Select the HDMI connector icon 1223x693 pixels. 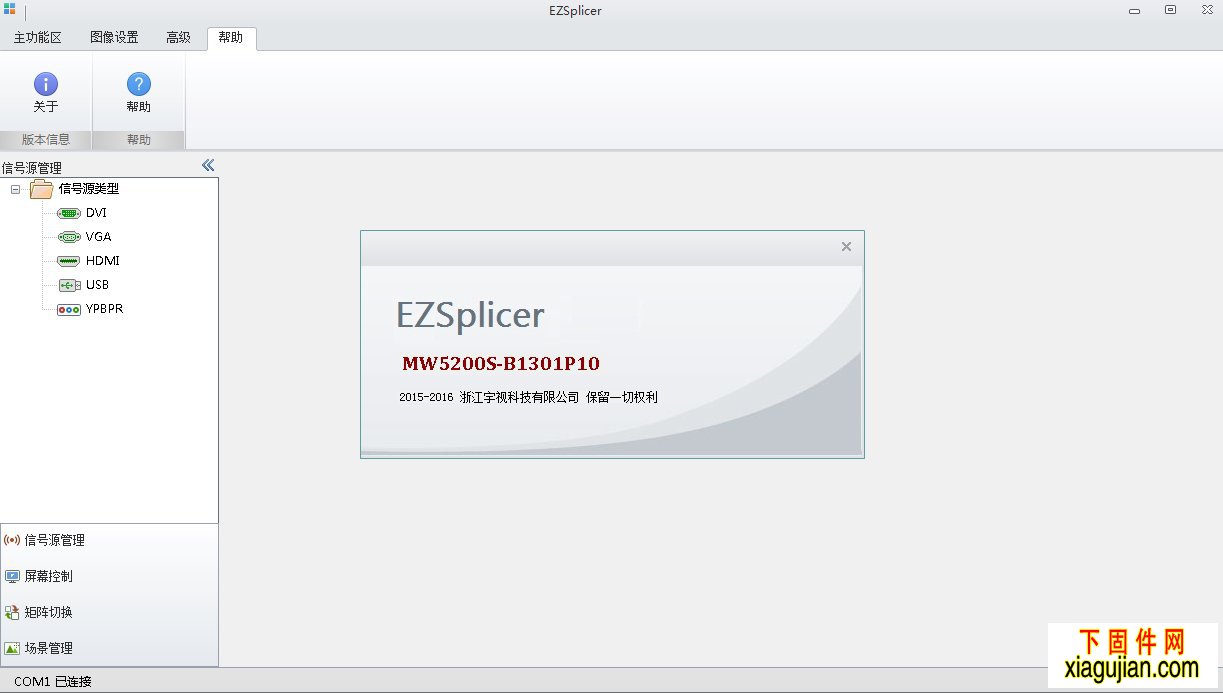tap(69, 261)
